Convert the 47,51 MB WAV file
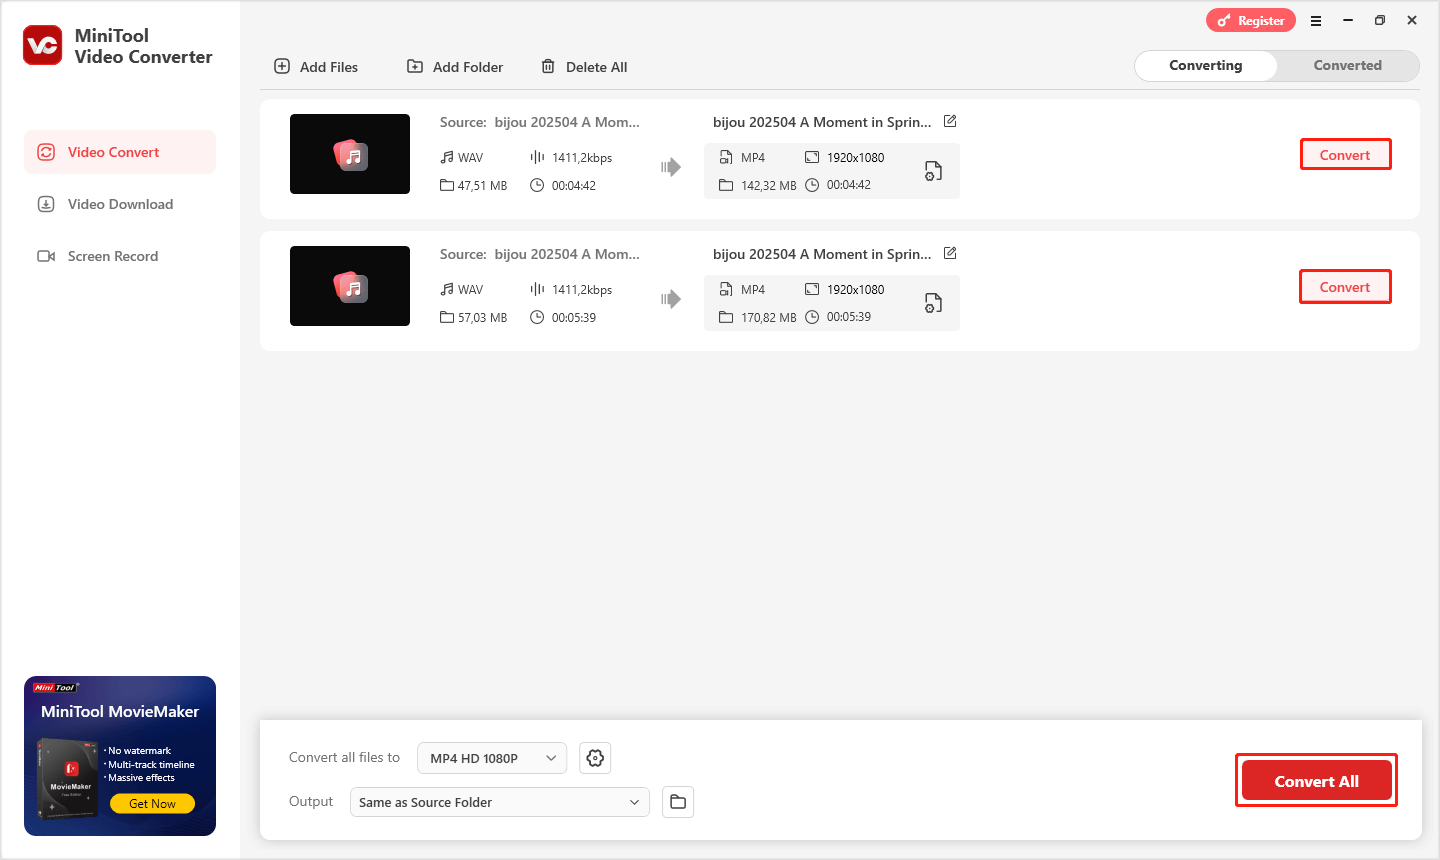1440x860 pixels. pos(1345,155)
